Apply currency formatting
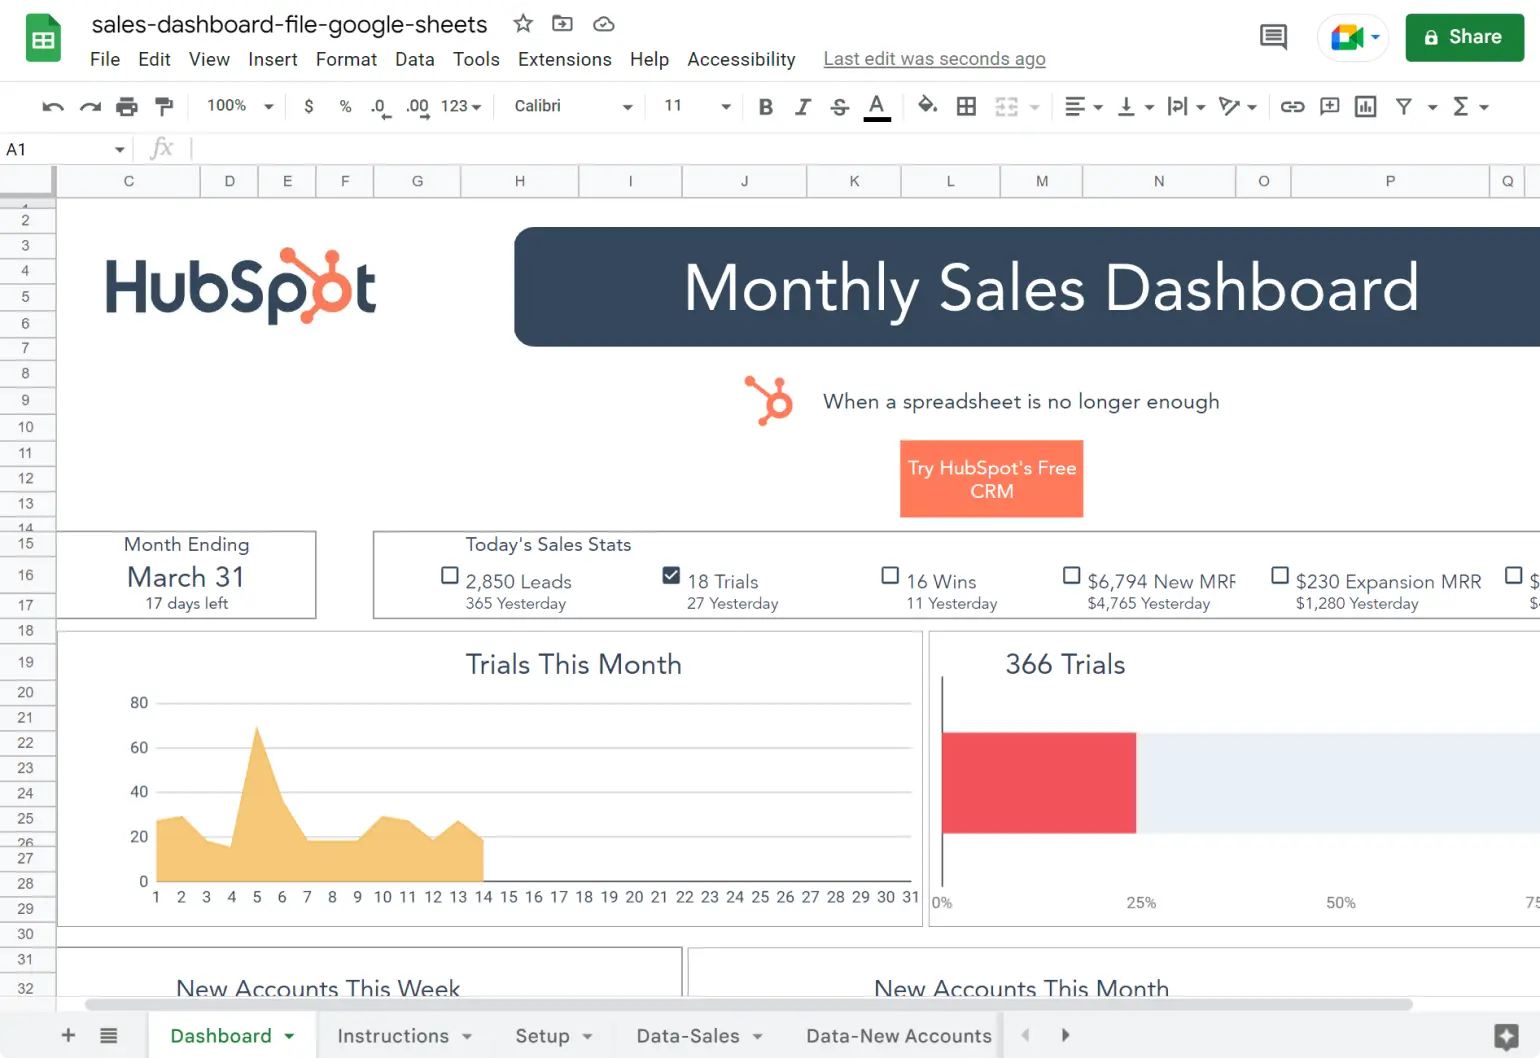This screenshot has width=1540, height=1058. click(x=308, y=106)
